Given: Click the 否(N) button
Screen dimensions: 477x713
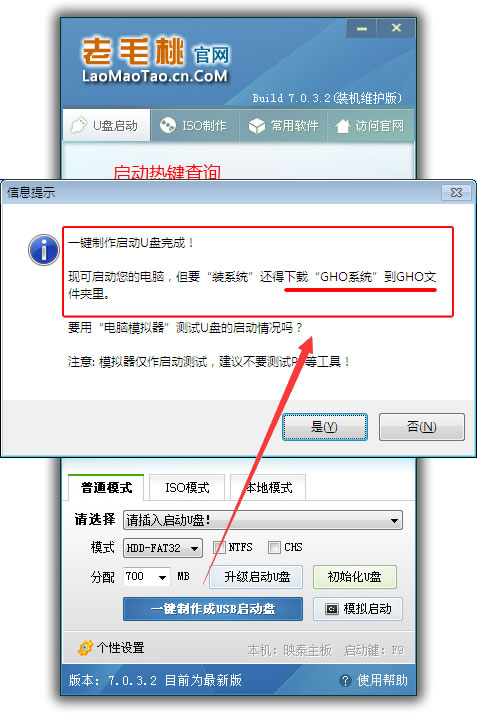Looking at the screenshot, I should click(x=422, y=427).
